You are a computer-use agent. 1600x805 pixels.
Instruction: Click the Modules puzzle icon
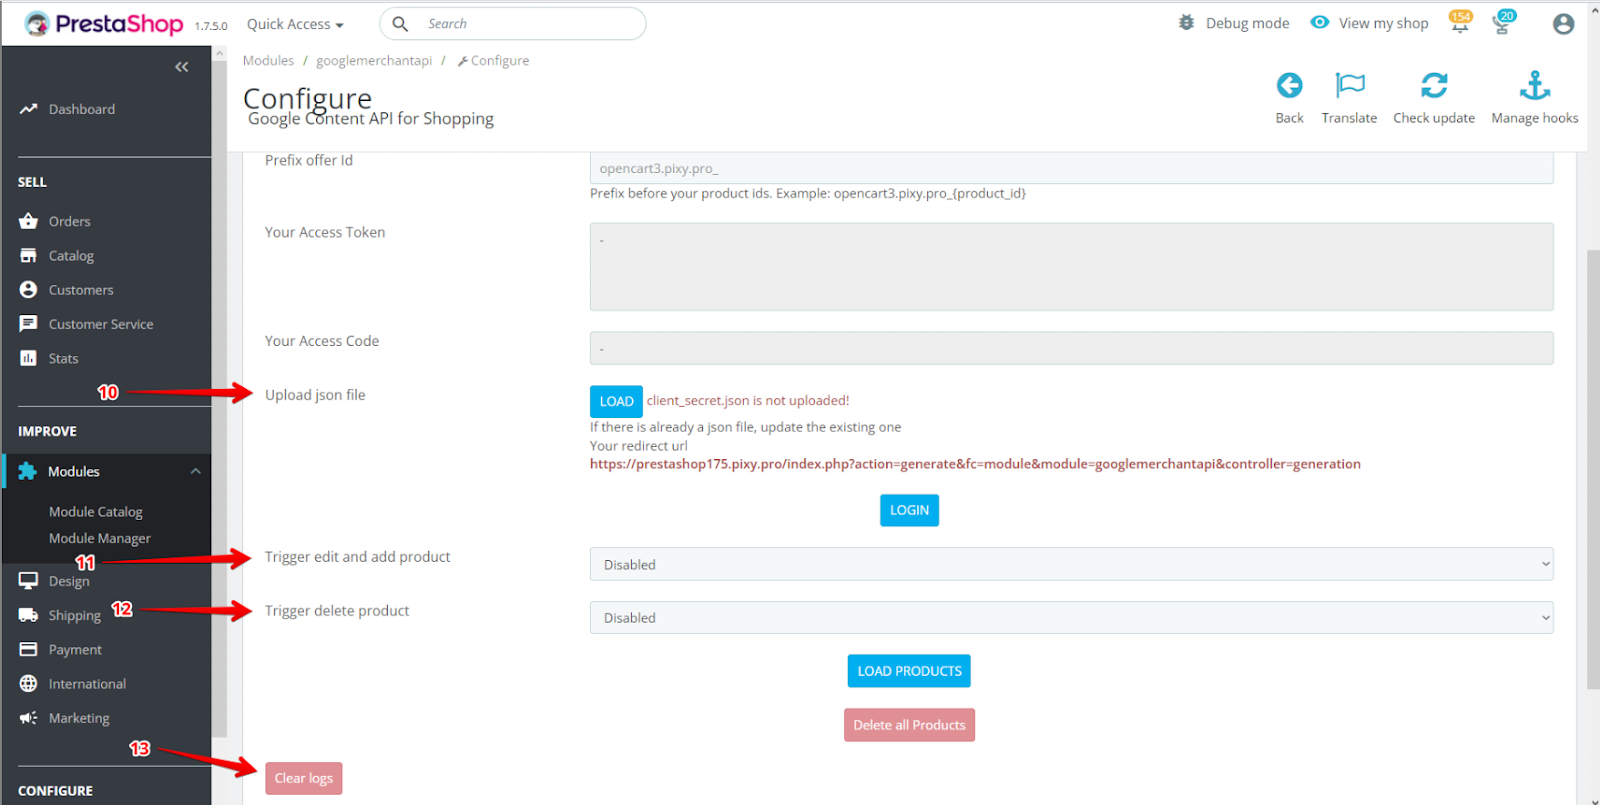27,471
